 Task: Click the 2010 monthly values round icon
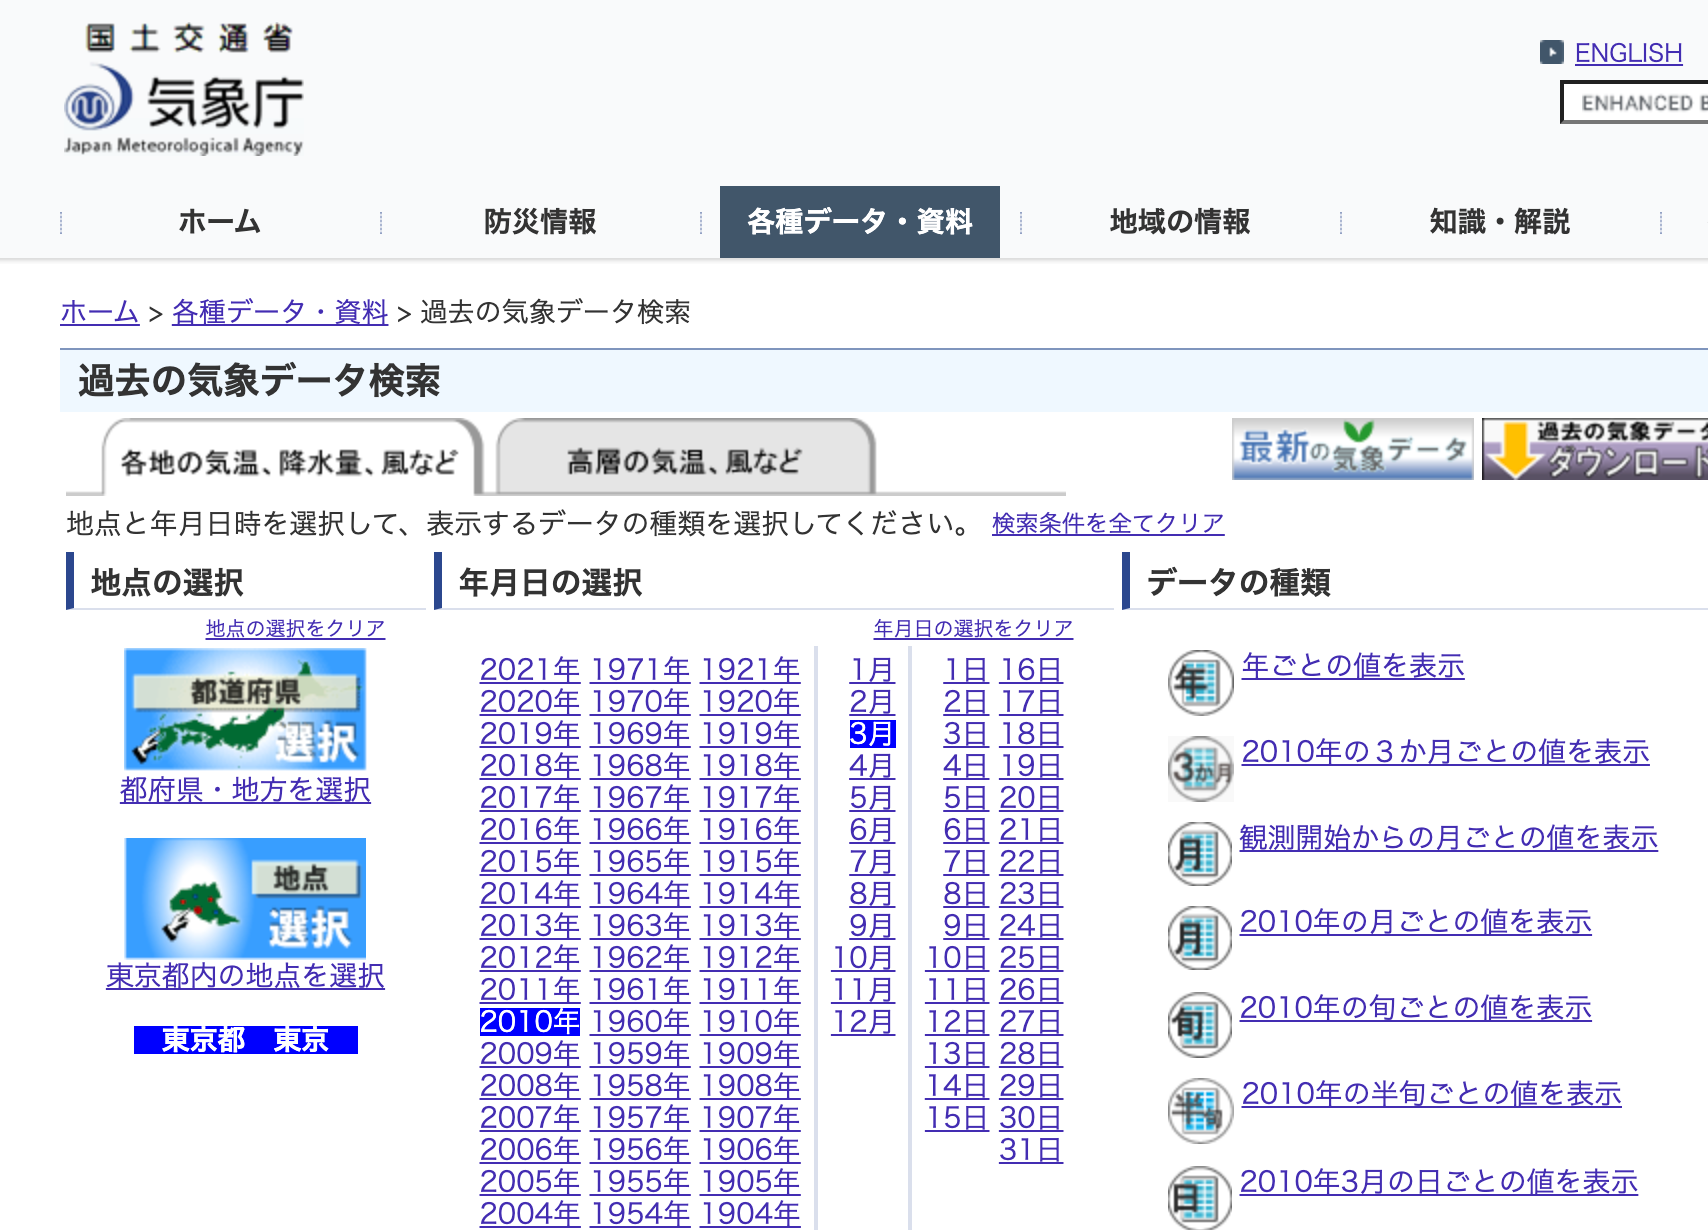point(1200,939)
